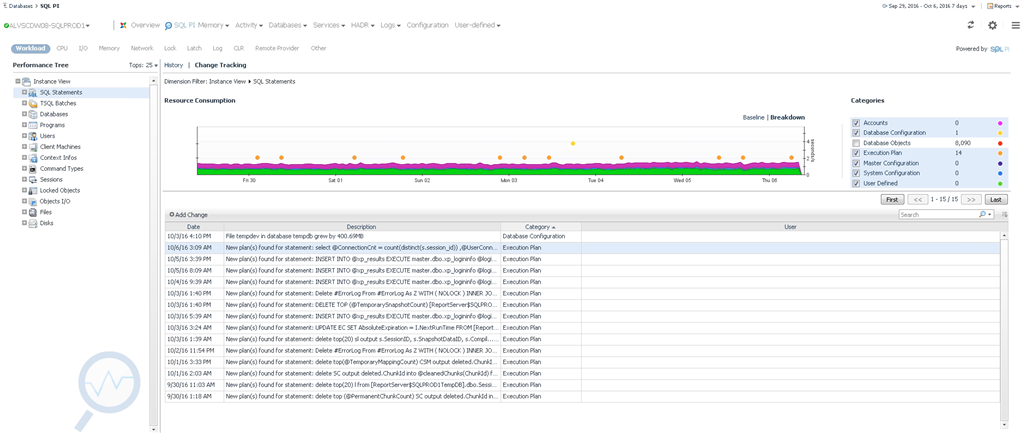Viewport: 1024px width, 433px height.
Task: Click the magenta Accounts color dot
Action: coord(1000,123)
